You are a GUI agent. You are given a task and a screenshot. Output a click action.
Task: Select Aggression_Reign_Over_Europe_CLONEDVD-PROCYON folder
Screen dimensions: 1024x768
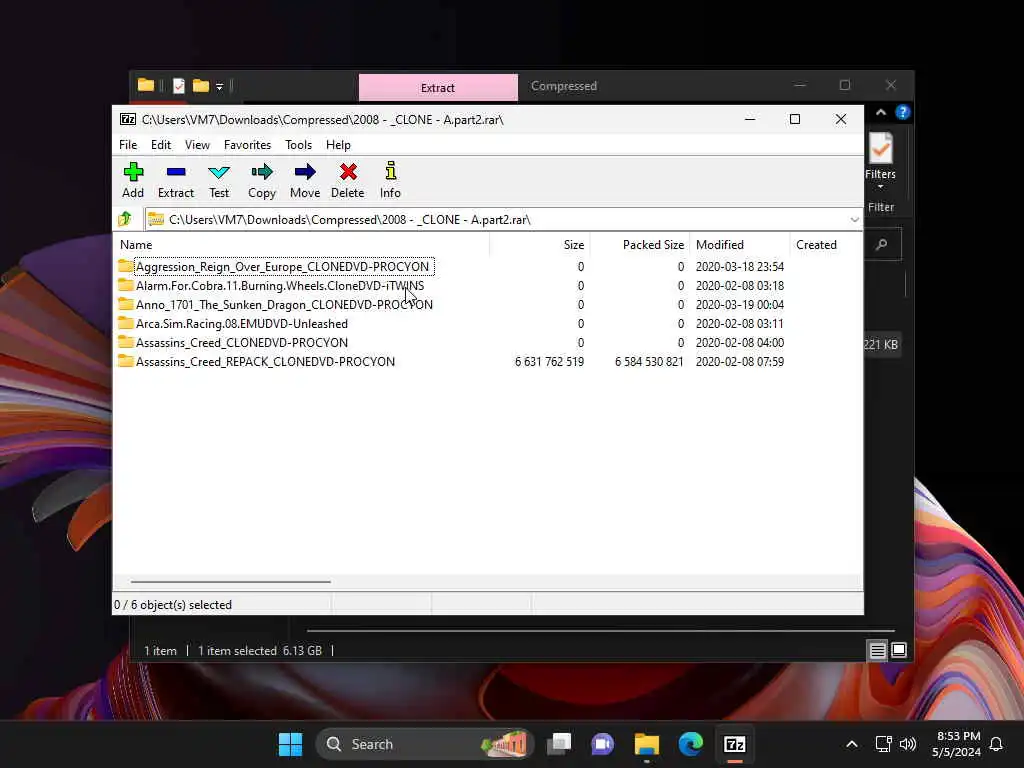pos(282,266)
